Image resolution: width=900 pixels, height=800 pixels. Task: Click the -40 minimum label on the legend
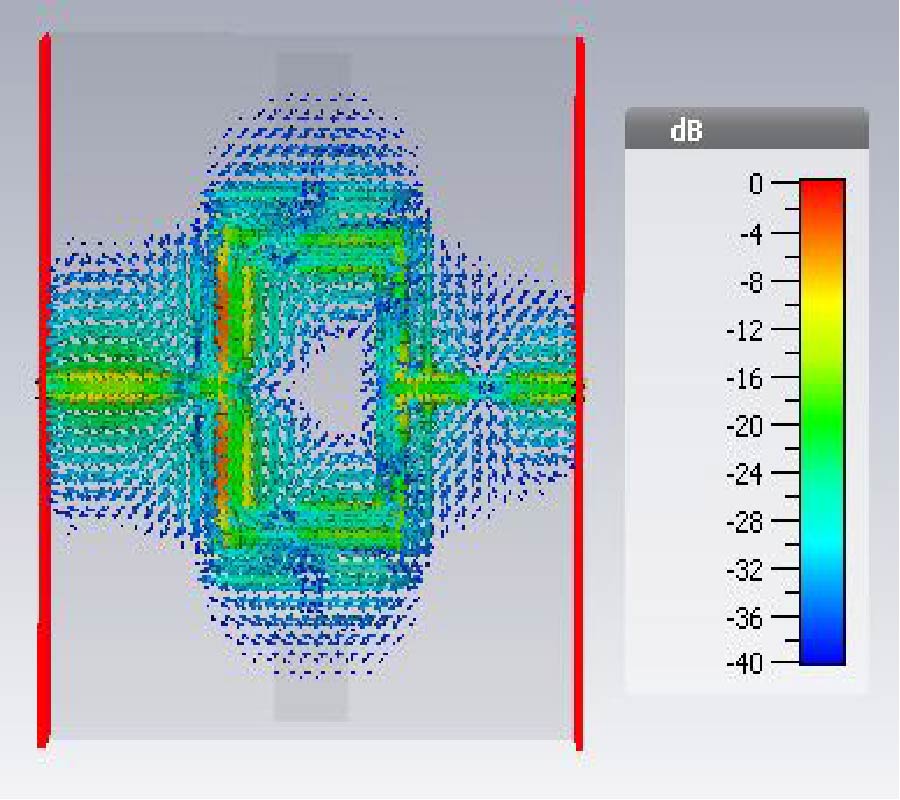coord(745,663)
